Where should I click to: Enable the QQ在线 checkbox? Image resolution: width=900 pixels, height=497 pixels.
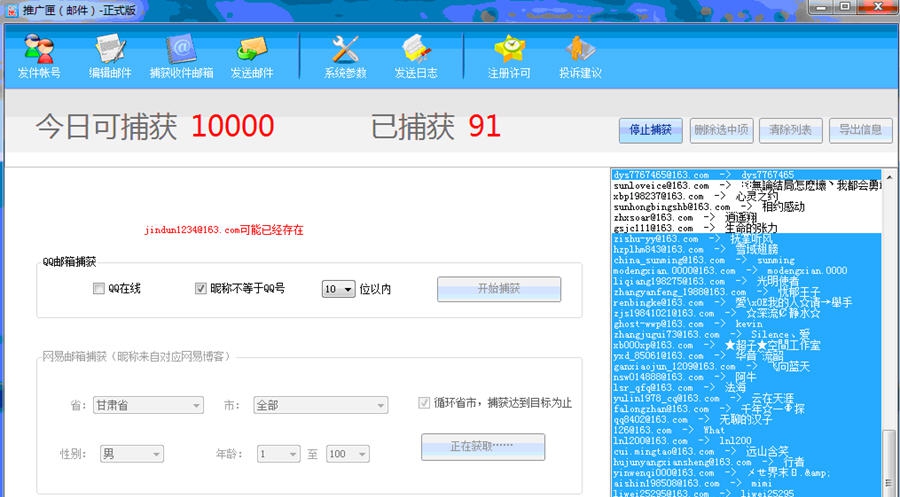(99, 288)
